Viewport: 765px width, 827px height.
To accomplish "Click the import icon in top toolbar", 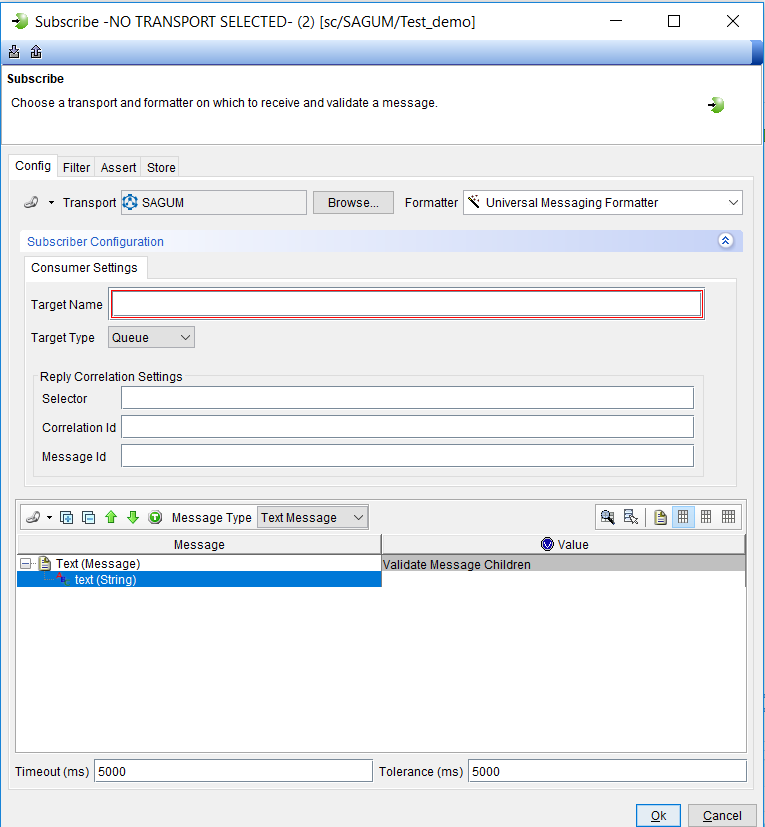I will pyautogui.click(x=14, y=52).
